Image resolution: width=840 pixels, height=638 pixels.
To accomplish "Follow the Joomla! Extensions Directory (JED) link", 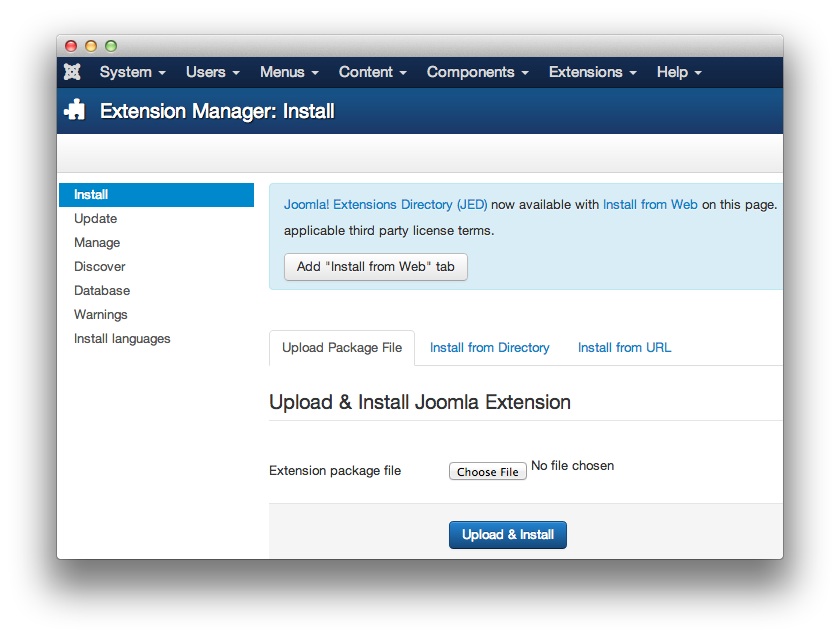I will tap(385, 205).
